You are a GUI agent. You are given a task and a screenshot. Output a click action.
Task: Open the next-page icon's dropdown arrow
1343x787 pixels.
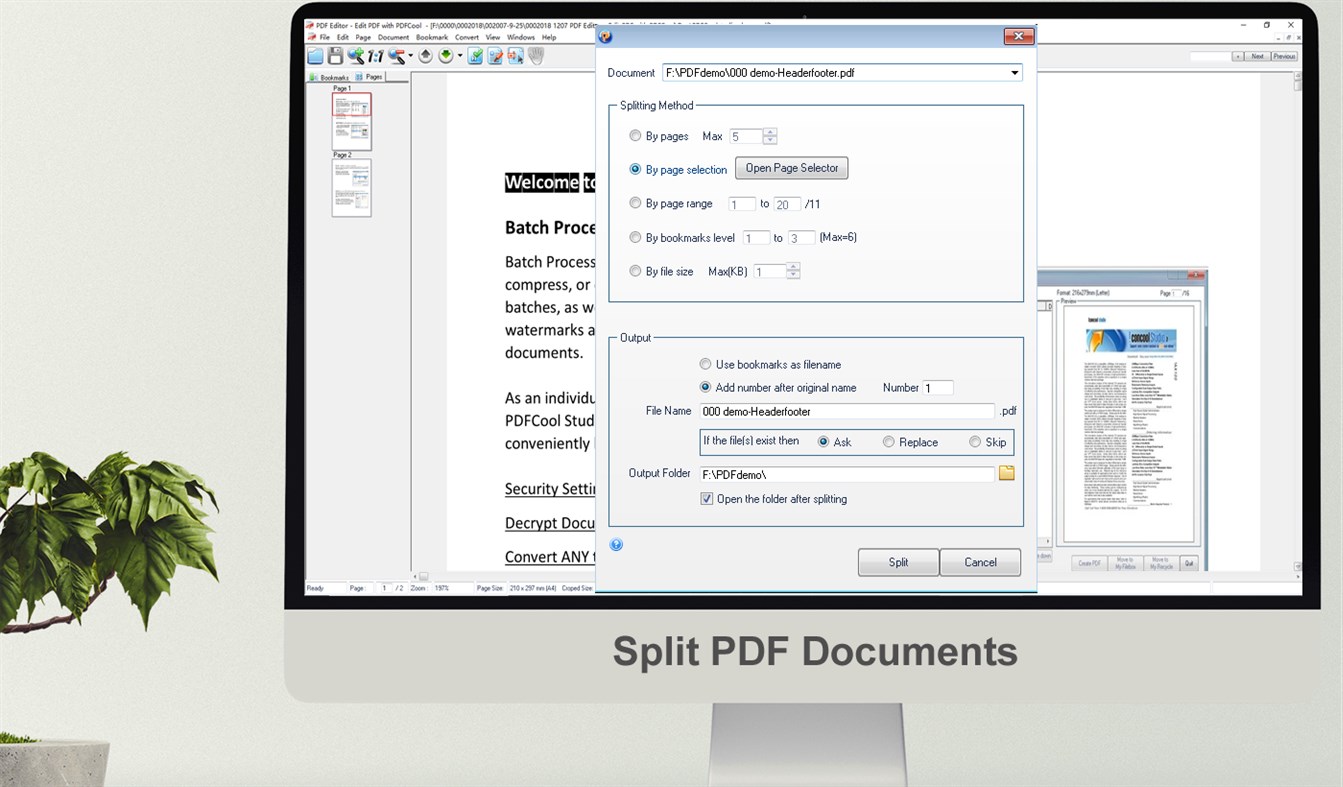(461, 56)
